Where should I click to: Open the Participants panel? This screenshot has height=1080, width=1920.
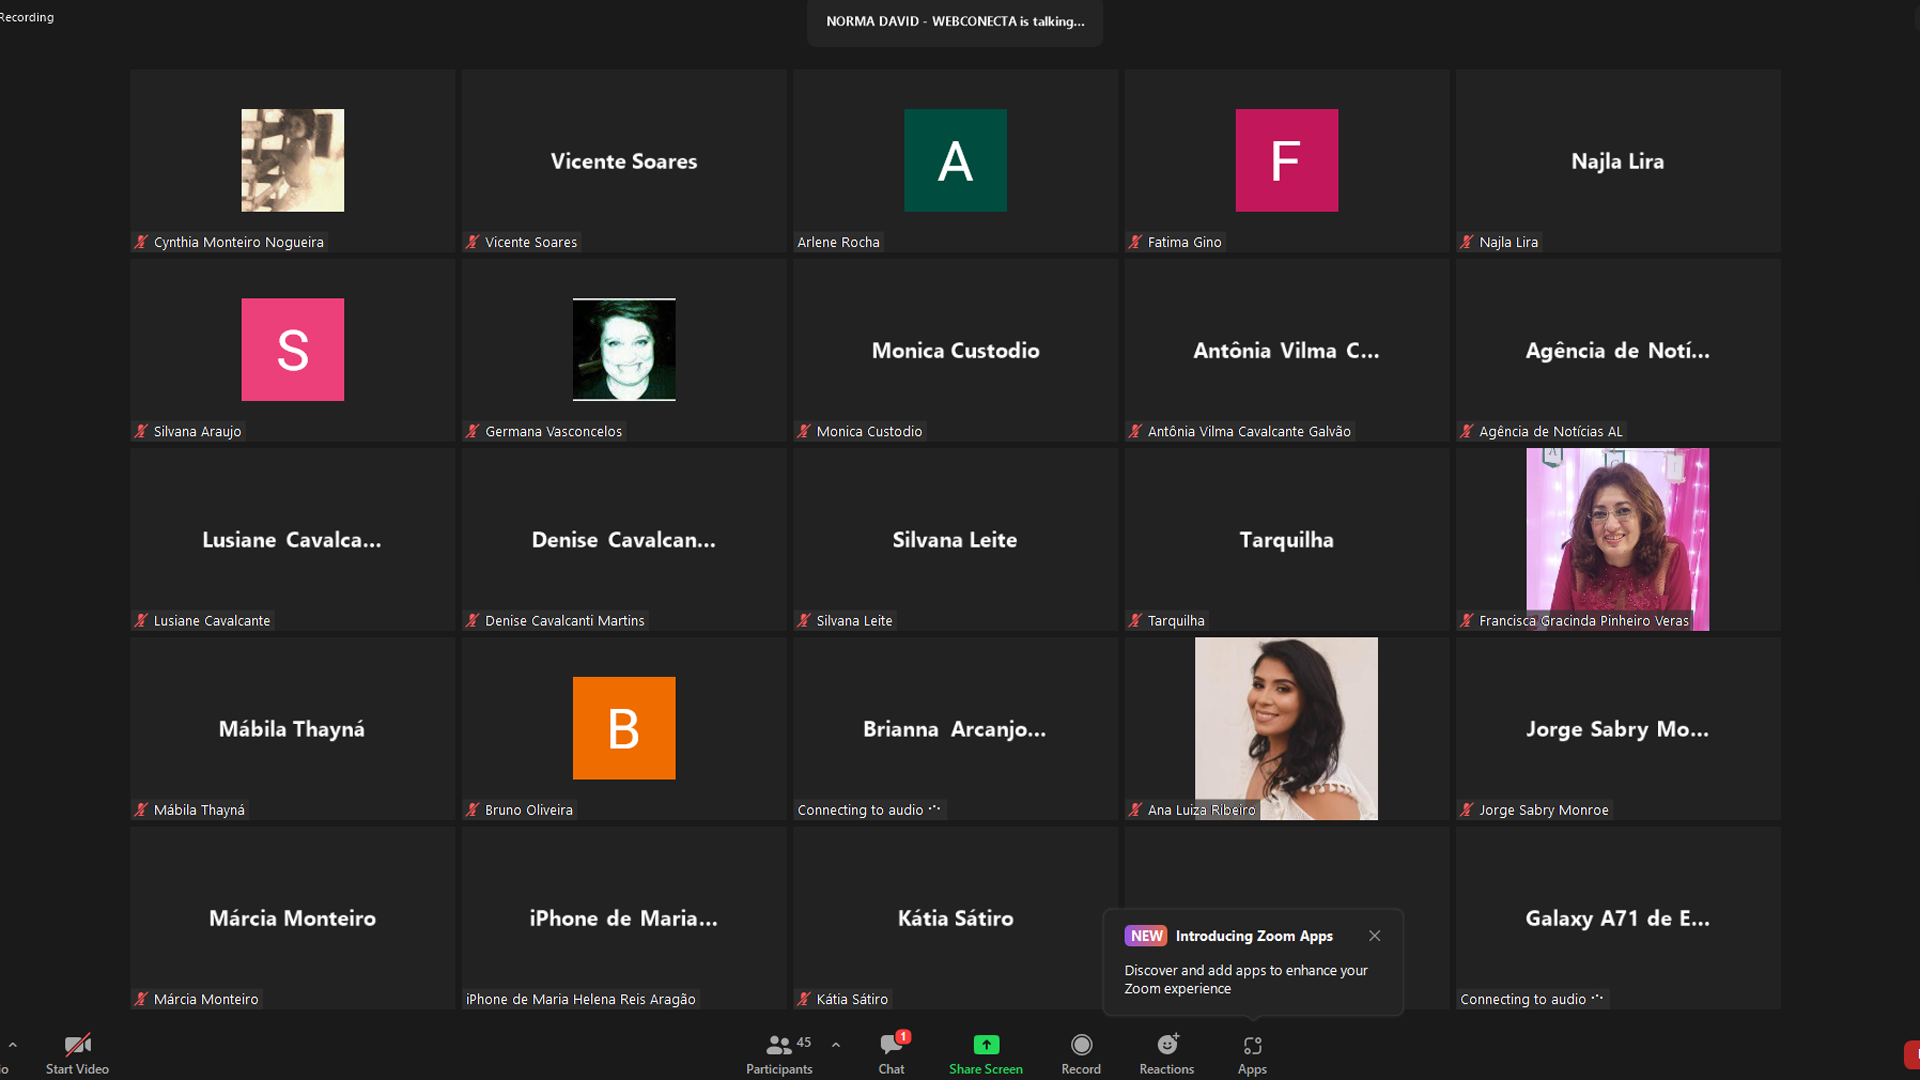pos(779,1053)
